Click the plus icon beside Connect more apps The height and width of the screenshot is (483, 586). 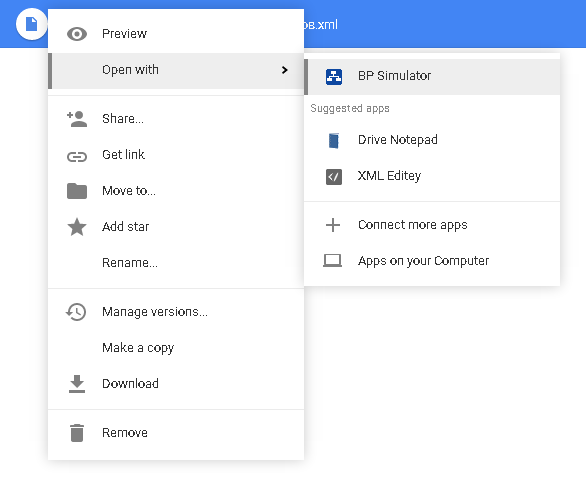pyautogui.click(x=333, y=225)
